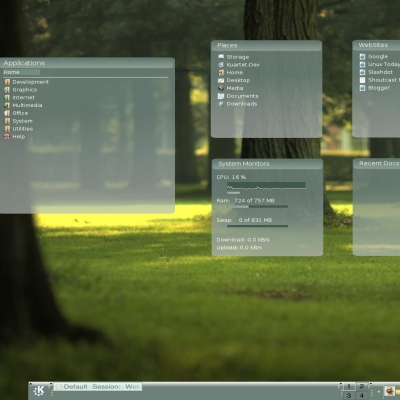
Task: Click the Upload speed readout
Action: pyautogui.click(x=239, y=248)
